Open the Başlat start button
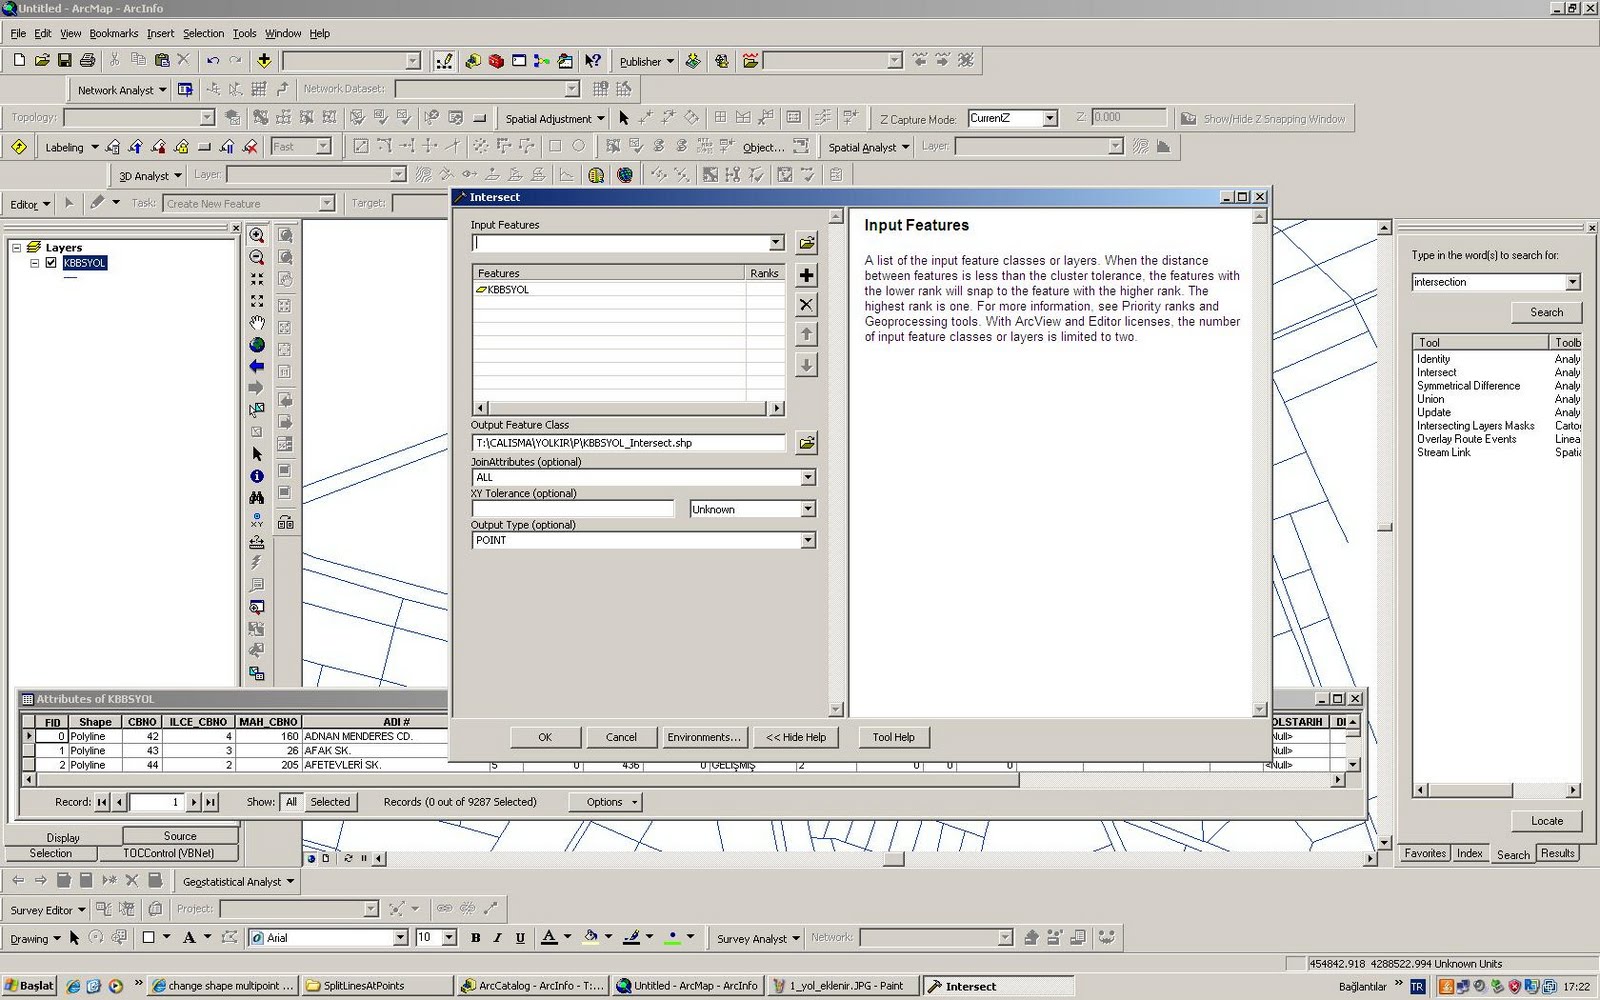The width and height of the screenshot is (1600, 1000). pos(30,986)
